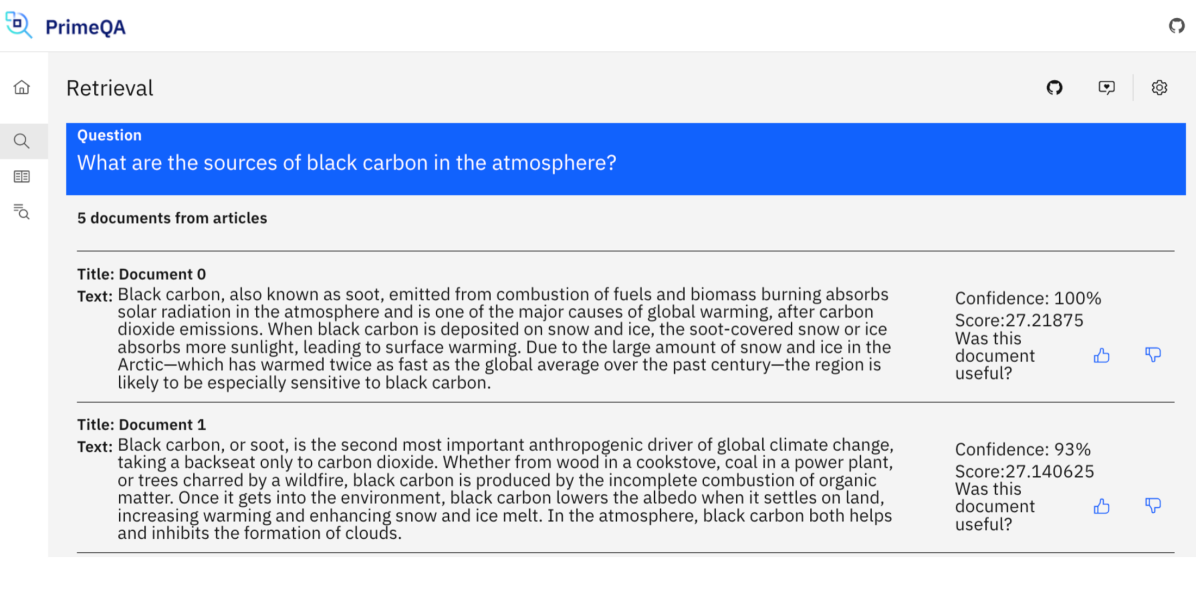Open the bottom list-search icon in sidebar

click(22, 211)
